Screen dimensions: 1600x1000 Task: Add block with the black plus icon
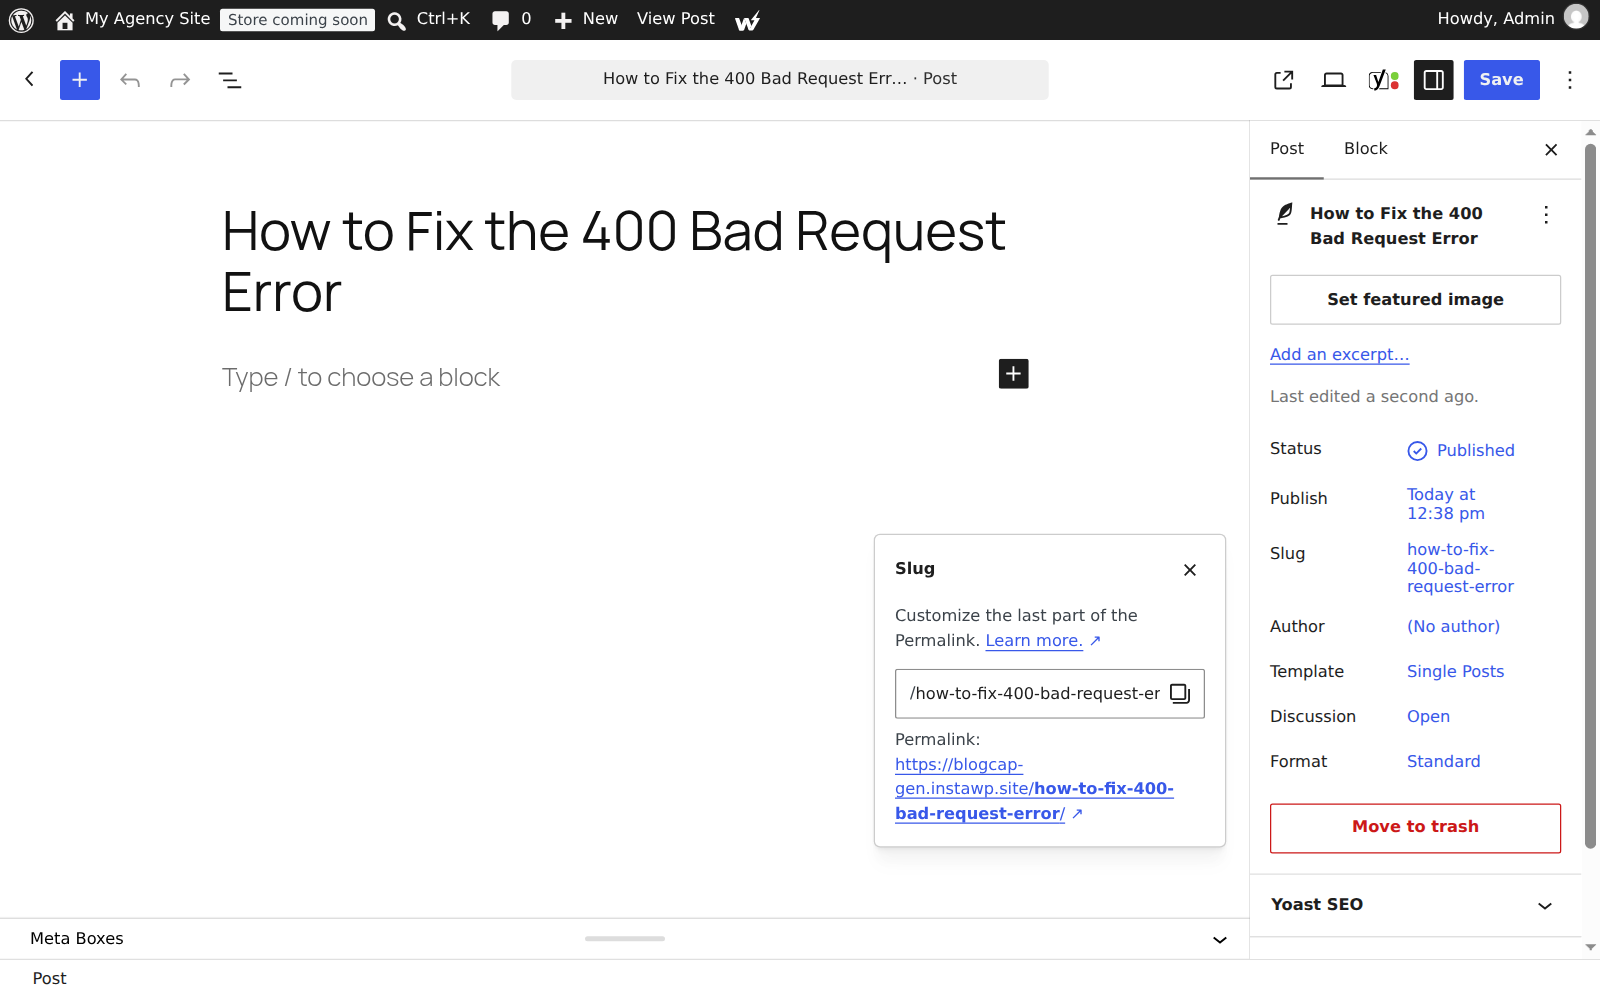[1013, 374]
